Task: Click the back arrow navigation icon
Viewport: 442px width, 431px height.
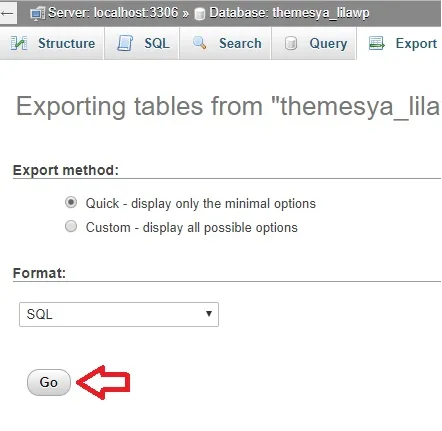Action: [7, 14]
